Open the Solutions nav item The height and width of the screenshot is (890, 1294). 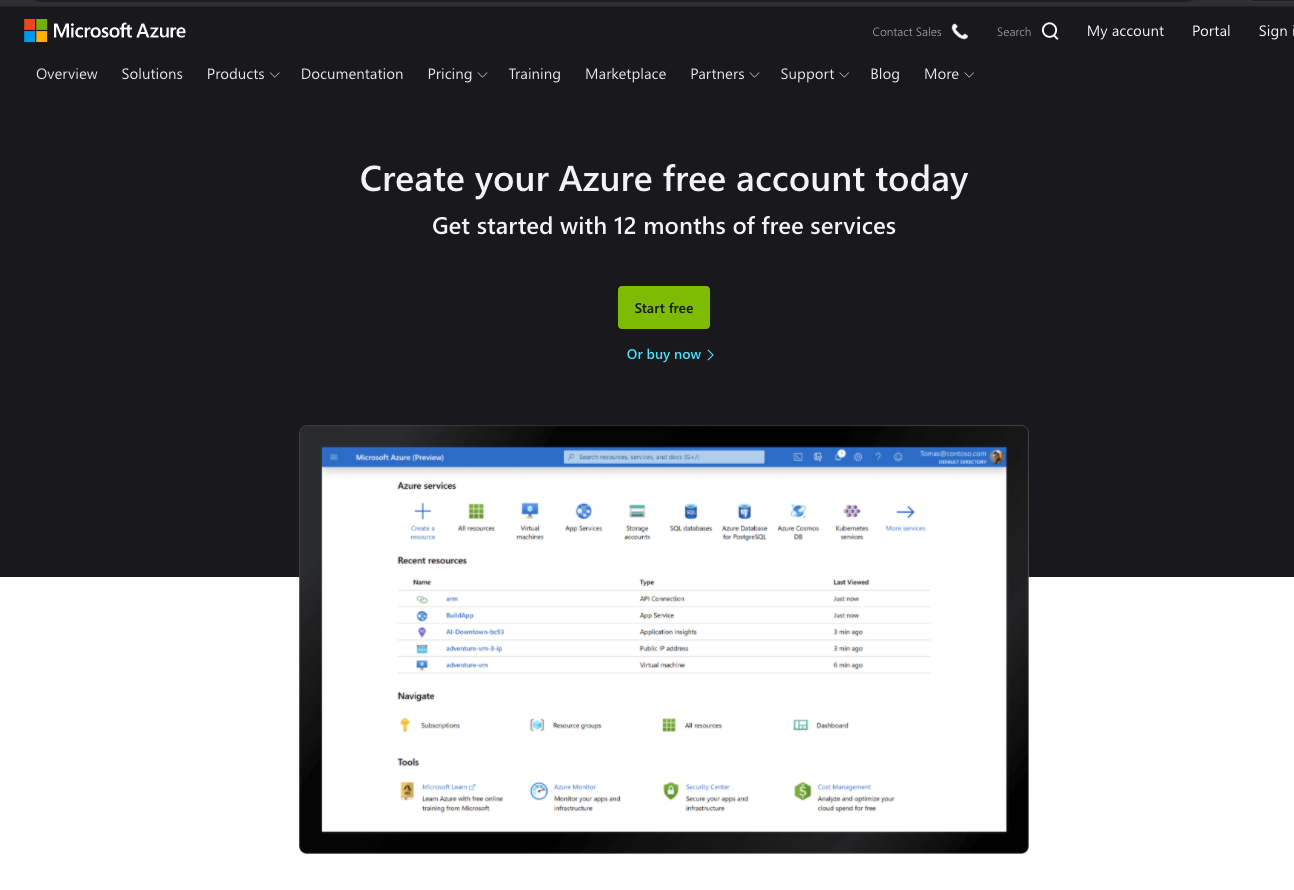pos(152,74)
